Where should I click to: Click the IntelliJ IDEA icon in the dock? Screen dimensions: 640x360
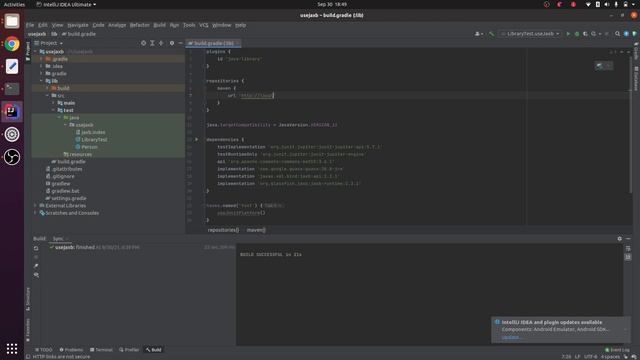tap(12, 111)
